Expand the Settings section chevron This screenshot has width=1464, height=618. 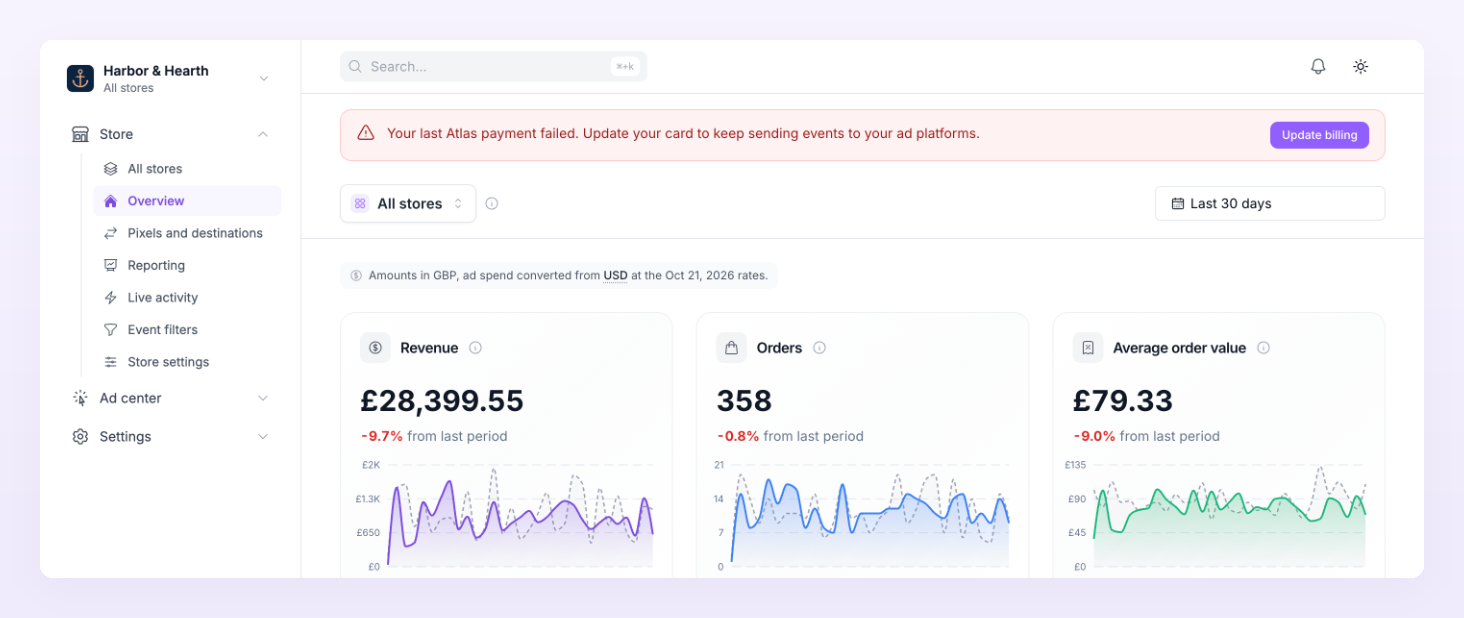click(x=263, y=437)
